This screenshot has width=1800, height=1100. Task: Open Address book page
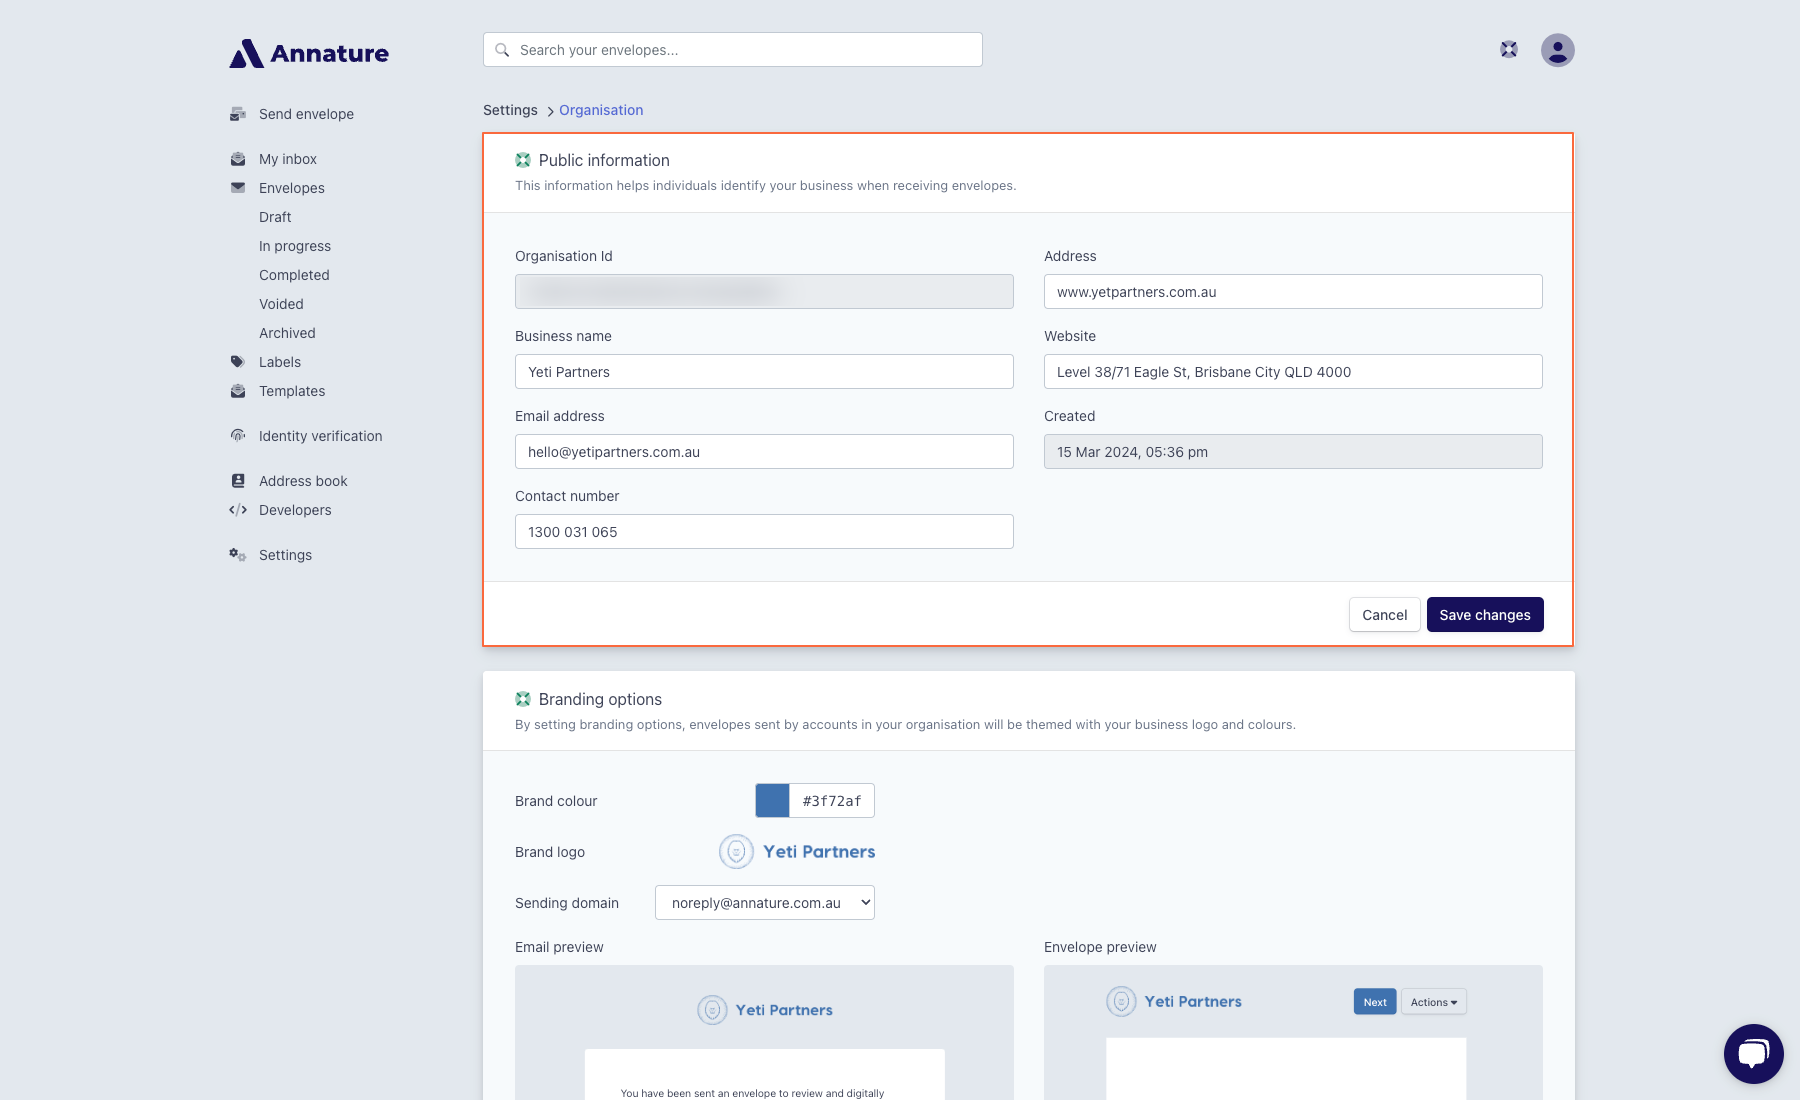tap(303, 481)
